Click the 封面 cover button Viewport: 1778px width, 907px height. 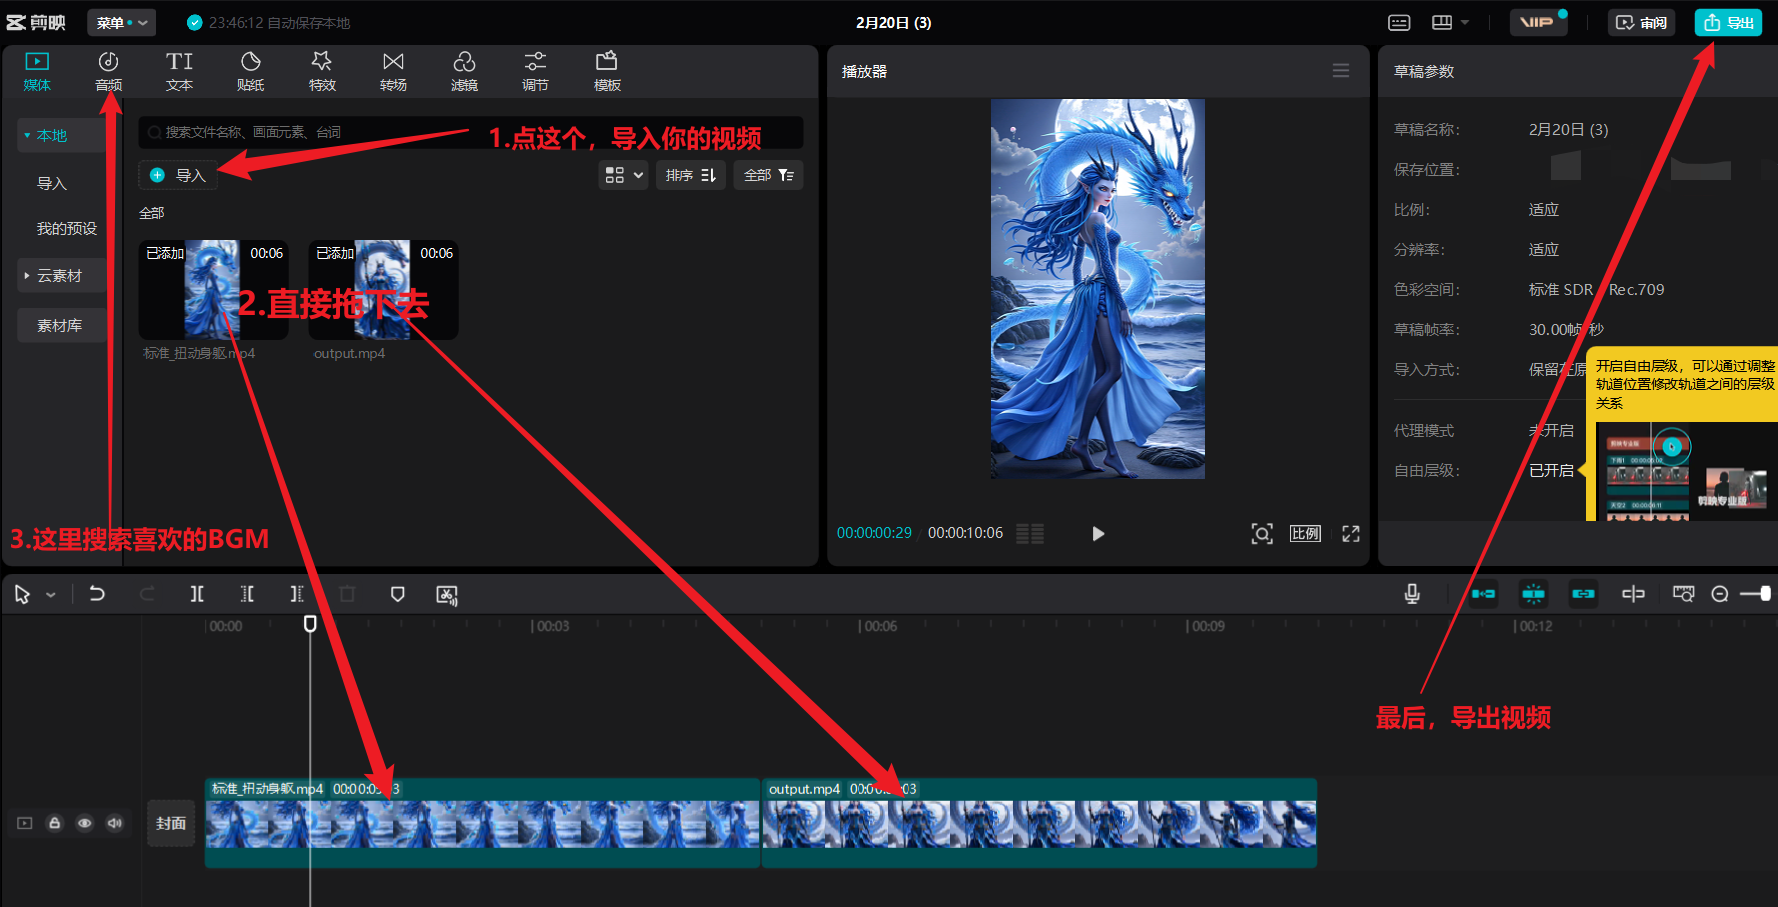(171, 823)
